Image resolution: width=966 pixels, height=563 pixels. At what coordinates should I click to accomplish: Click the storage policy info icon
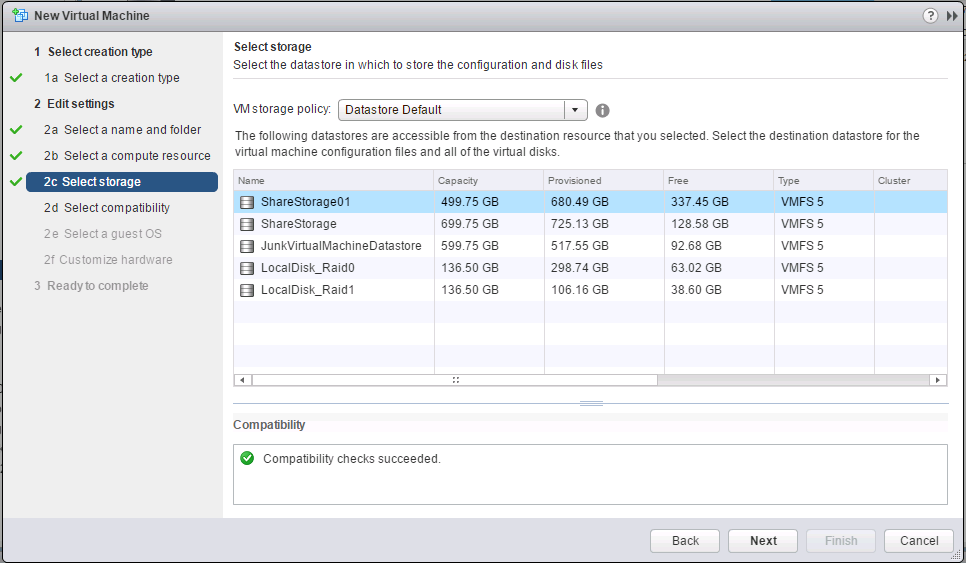602,110
